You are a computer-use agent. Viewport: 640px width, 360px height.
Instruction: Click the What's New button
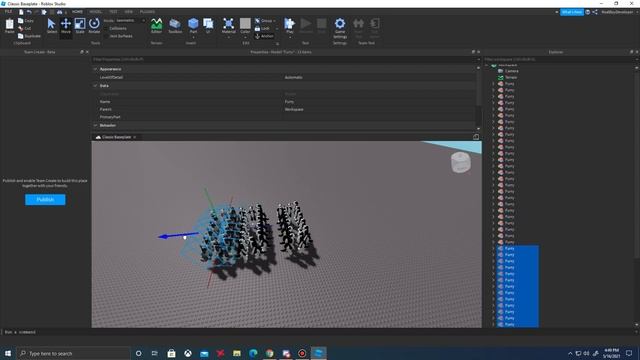pos(572,12)
